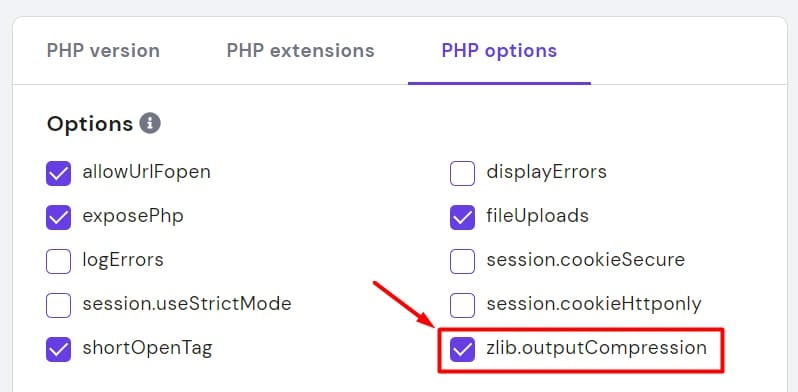Select the PHP options tab
Image resolution: width=798 pixels, height=392 pixels.
[499, 51]
